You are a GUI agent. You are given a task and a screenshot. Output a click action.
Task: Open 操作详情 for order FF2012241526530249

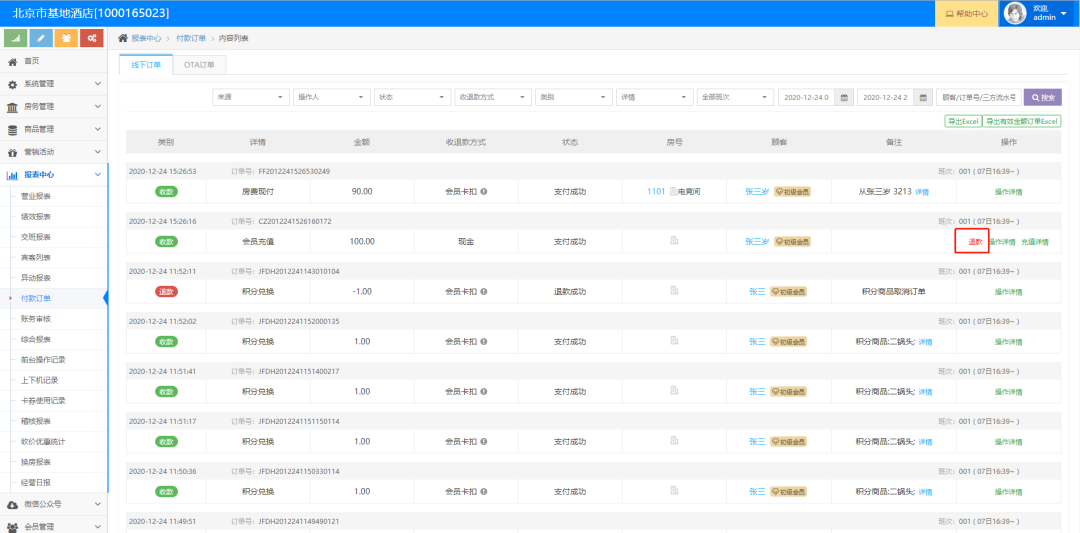click(1008, 192)
